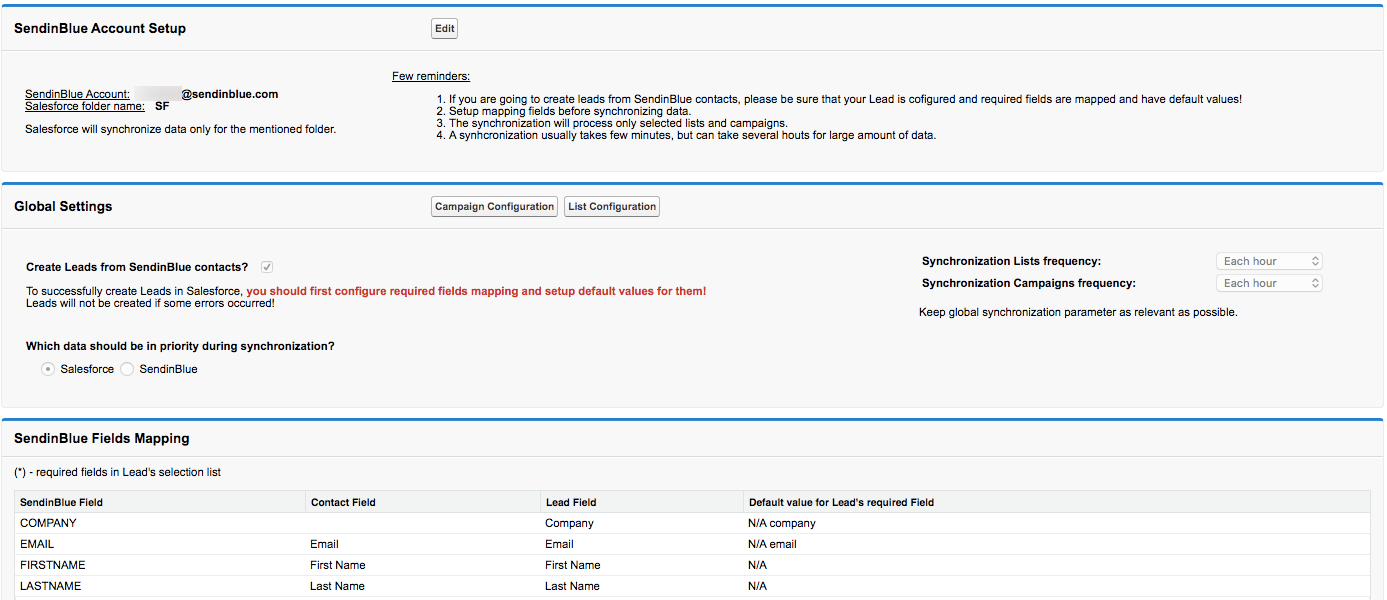Select the COMPANY field row
The width and height of the screenshot is (1387, 600).
(48, 523)
